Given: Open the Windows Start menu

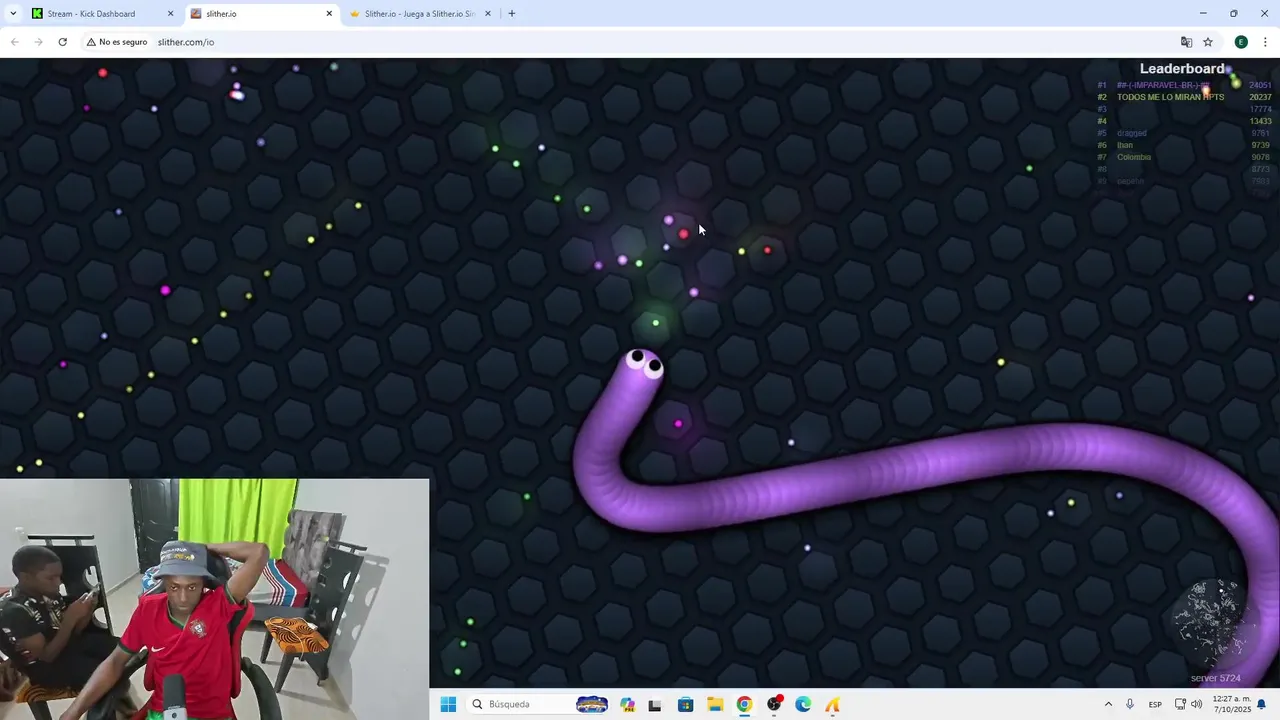Looking at the screenshot, I should click(448, 704).
